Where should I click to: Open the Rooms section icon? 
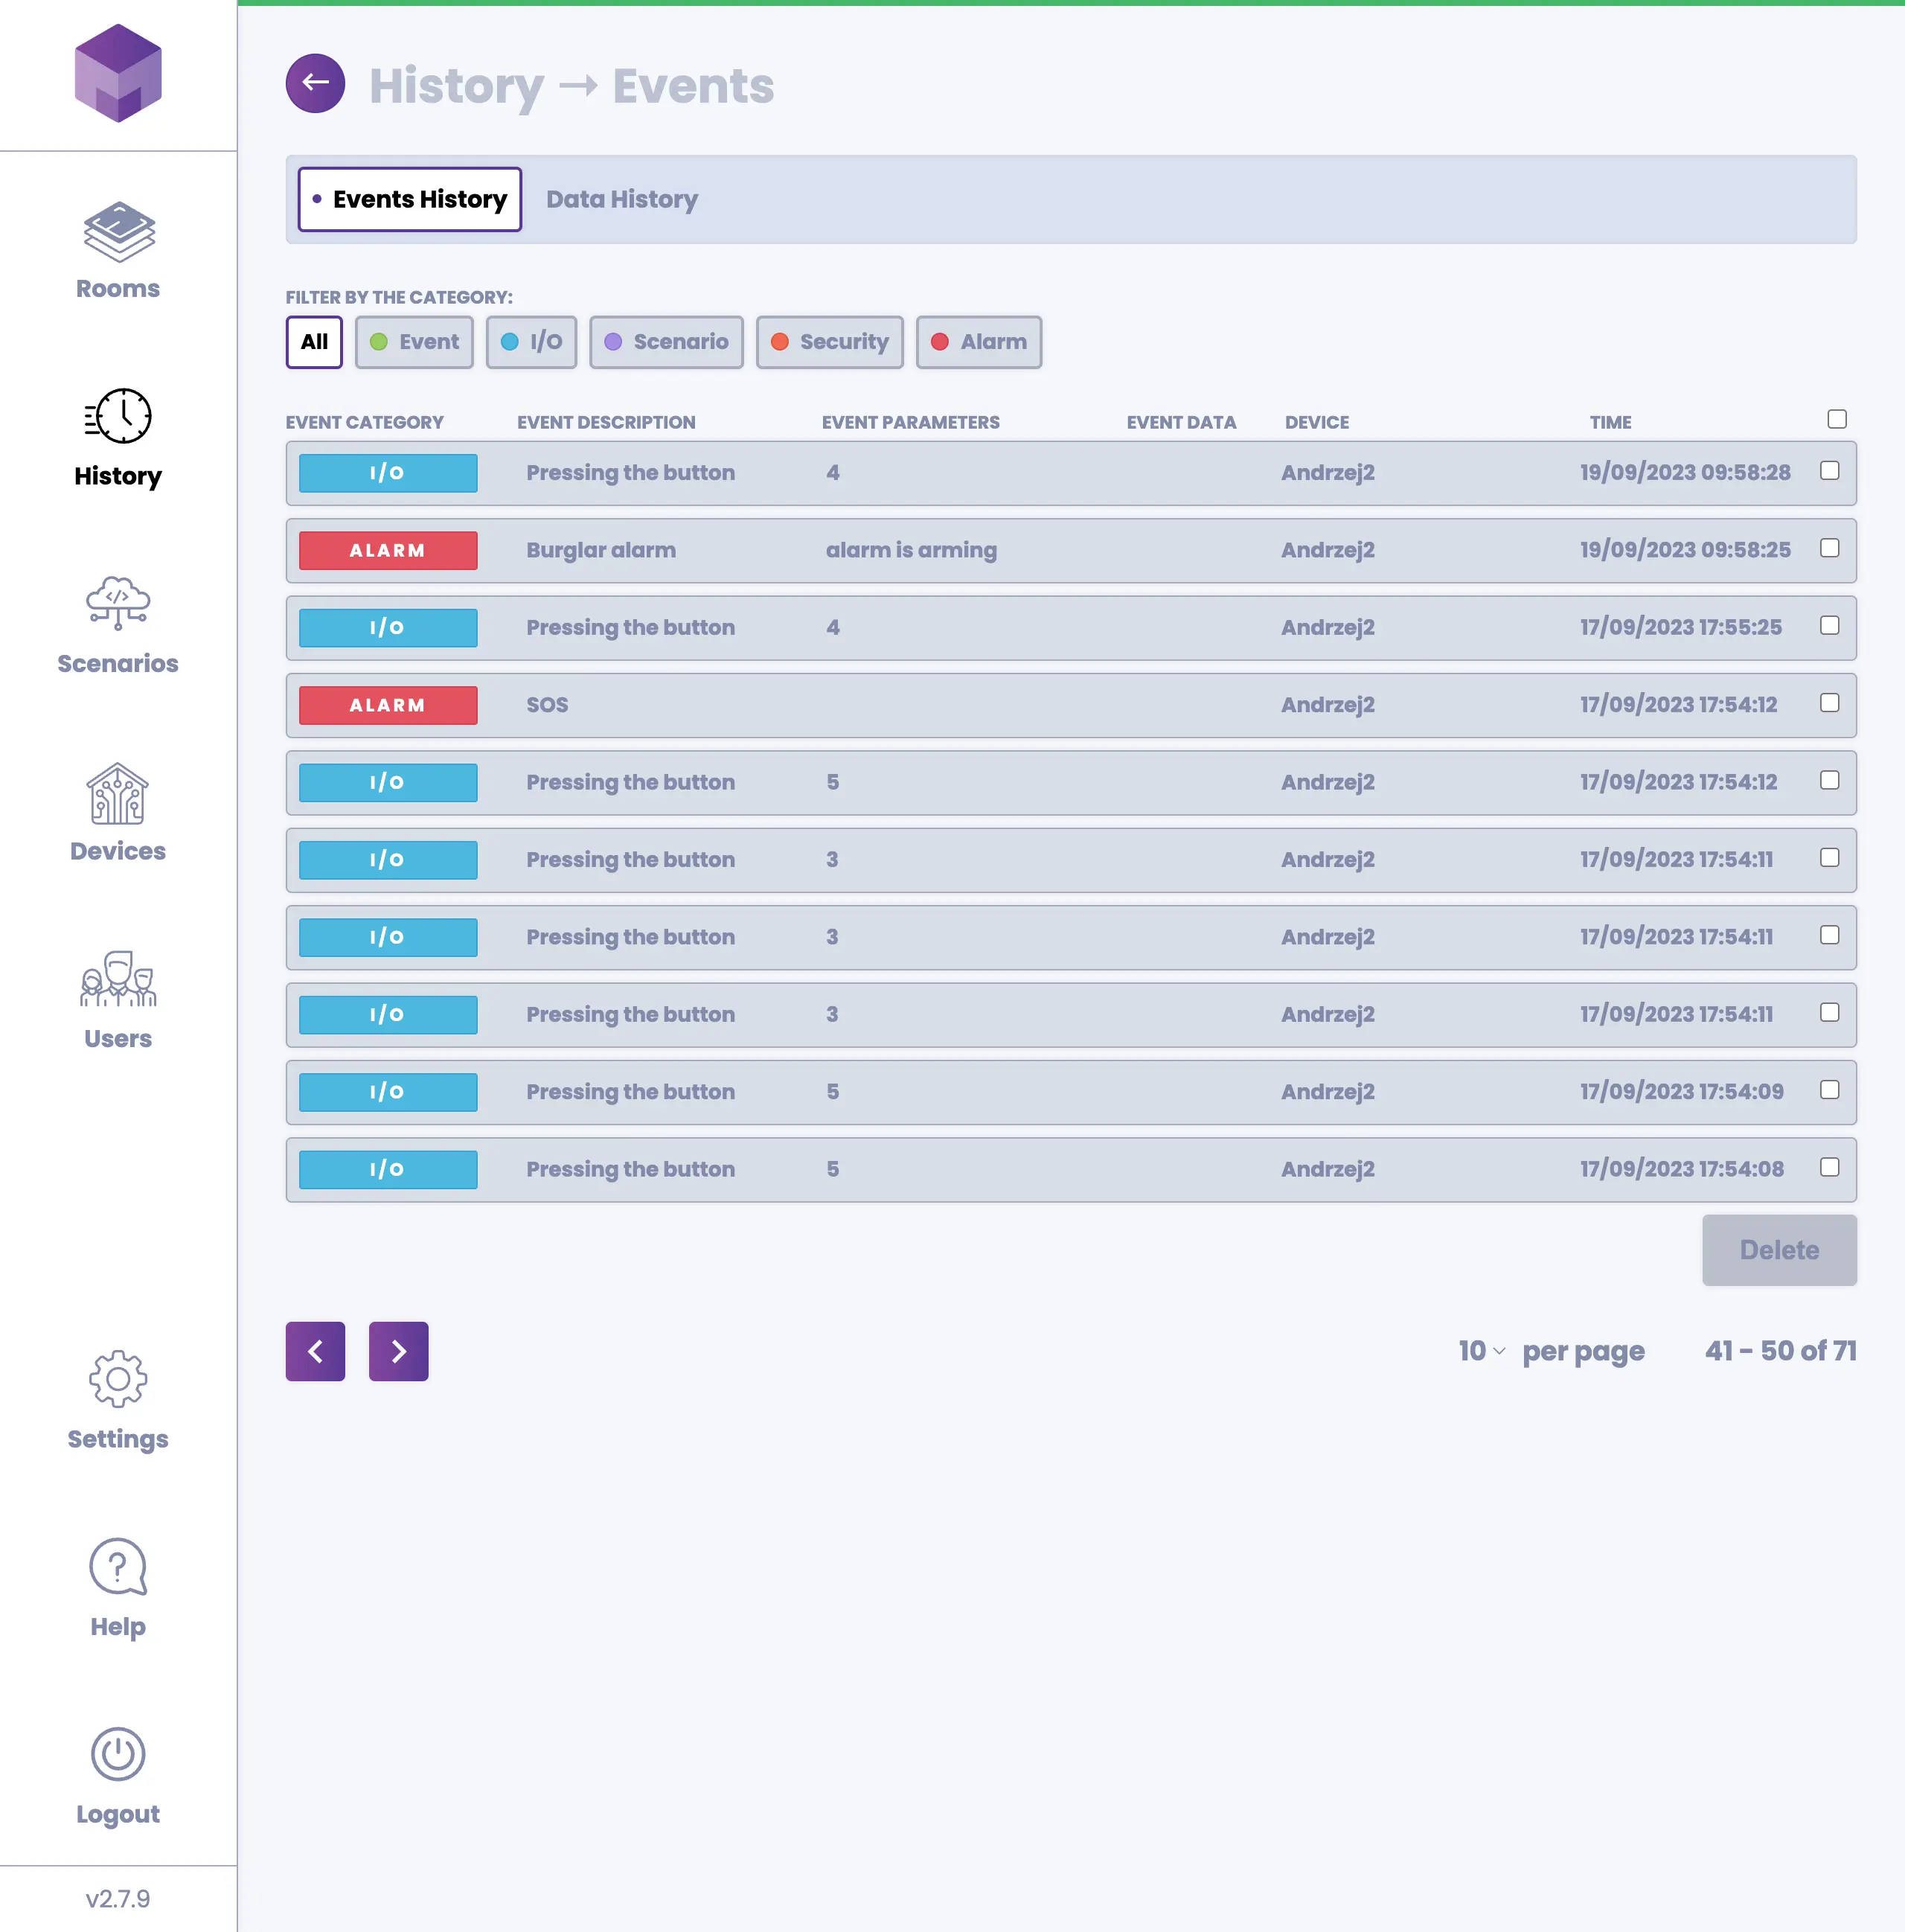(118, 232)
